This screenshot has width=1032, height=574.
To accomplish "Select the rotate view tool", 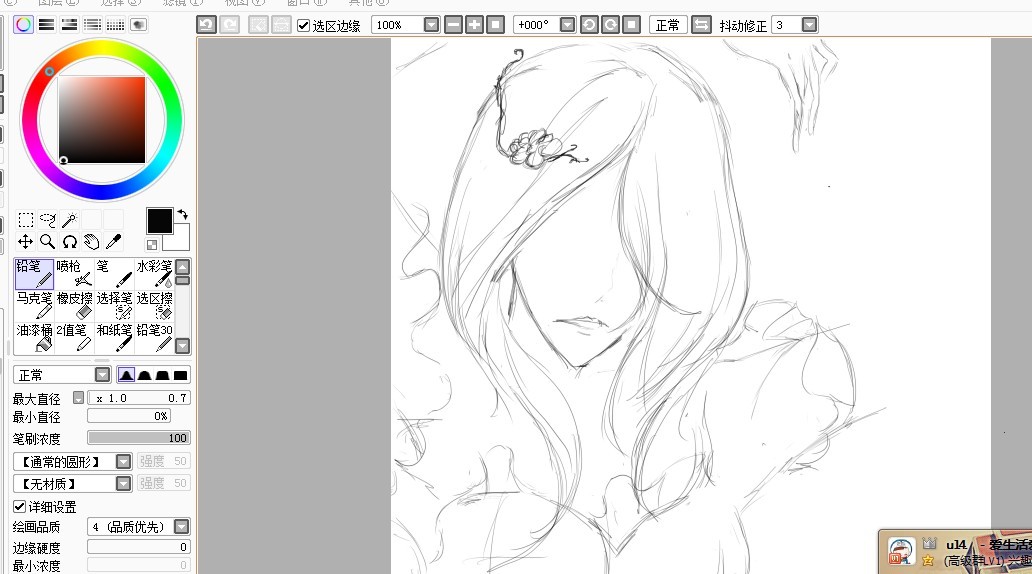I will [x=69, y=242].
